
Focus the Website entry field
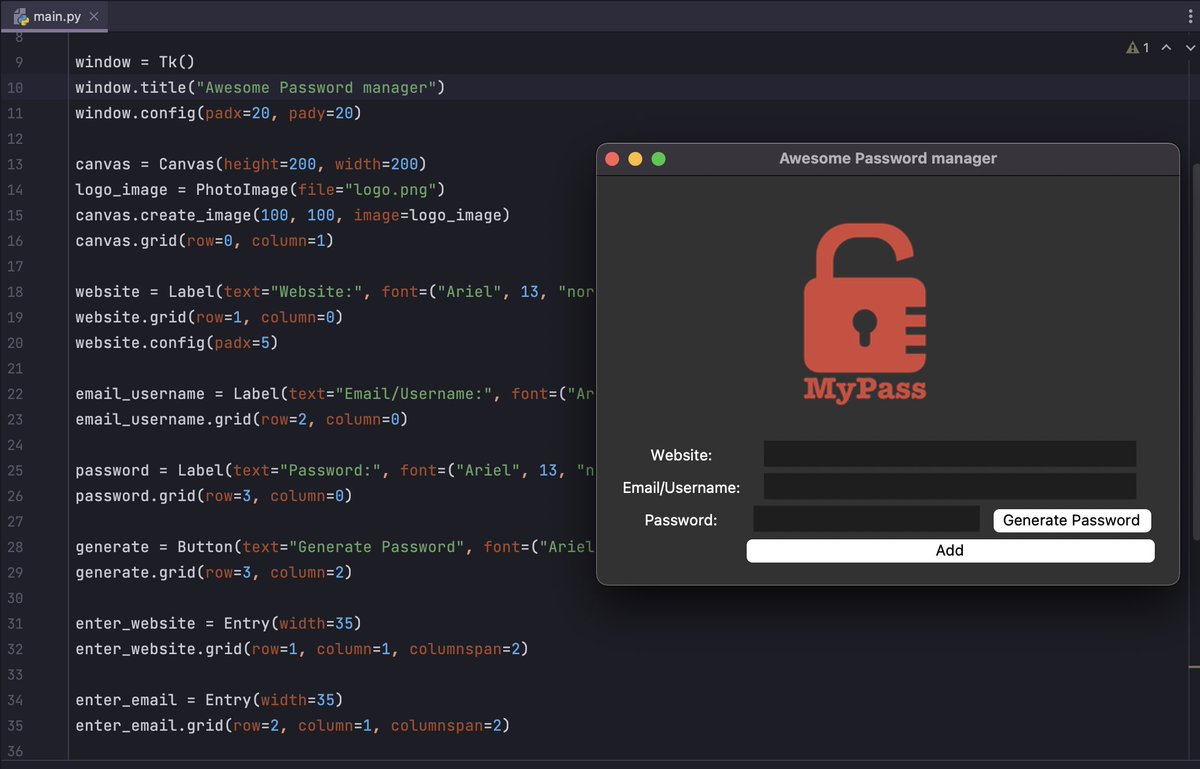[949, 454]
